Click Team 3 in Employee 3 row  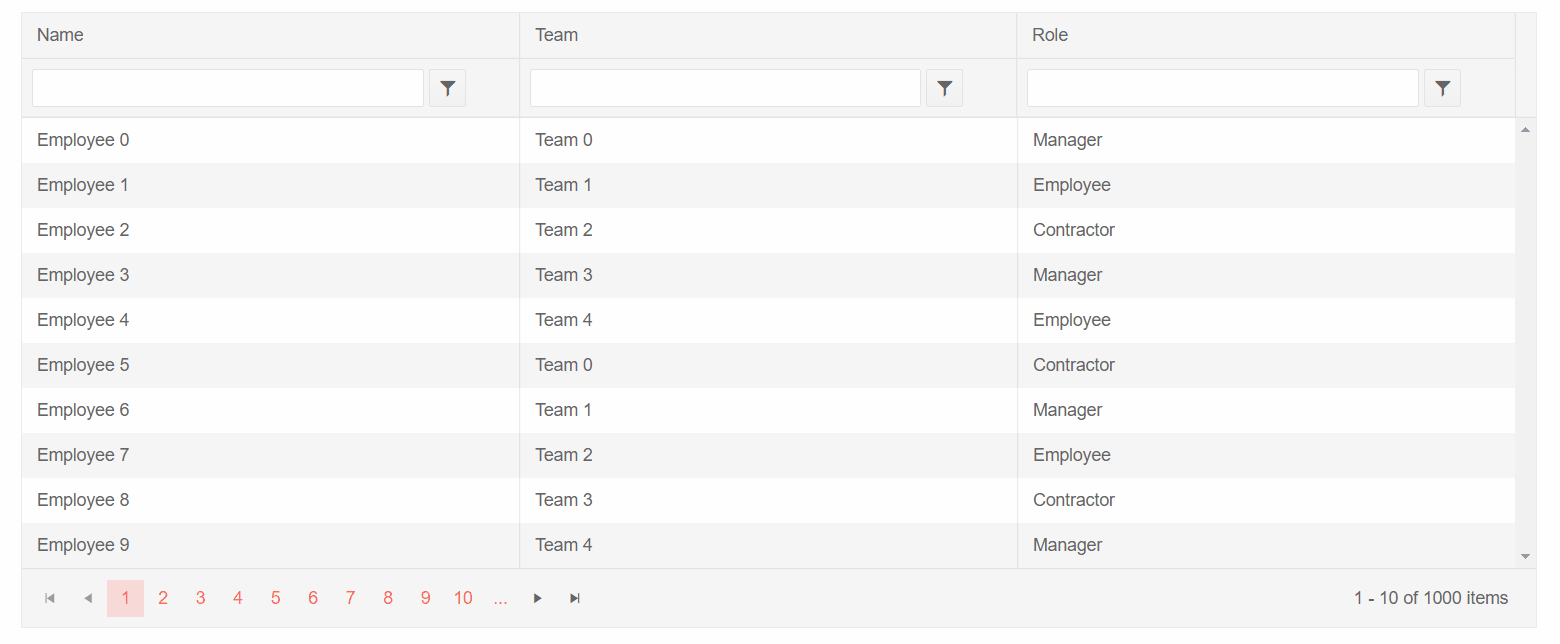(x=768, y=275)
